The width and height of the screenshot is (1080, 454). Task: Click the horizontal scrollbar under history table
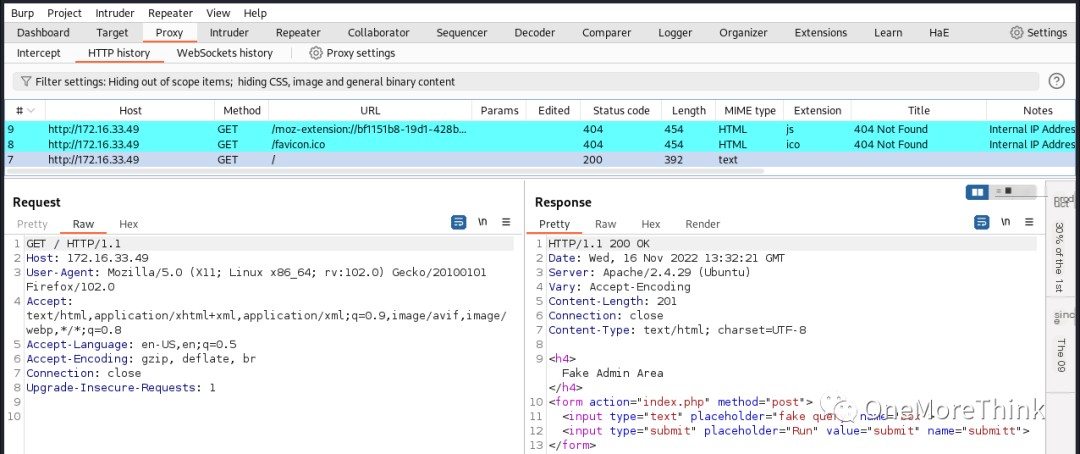(x=386, y=171)
